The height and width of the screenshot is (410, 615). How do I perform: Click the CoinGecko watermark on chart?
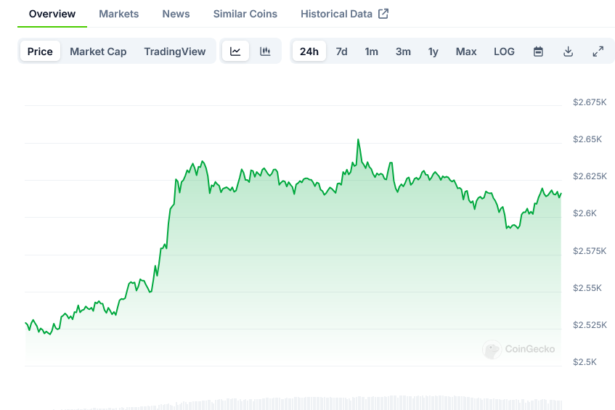[521, 349]
